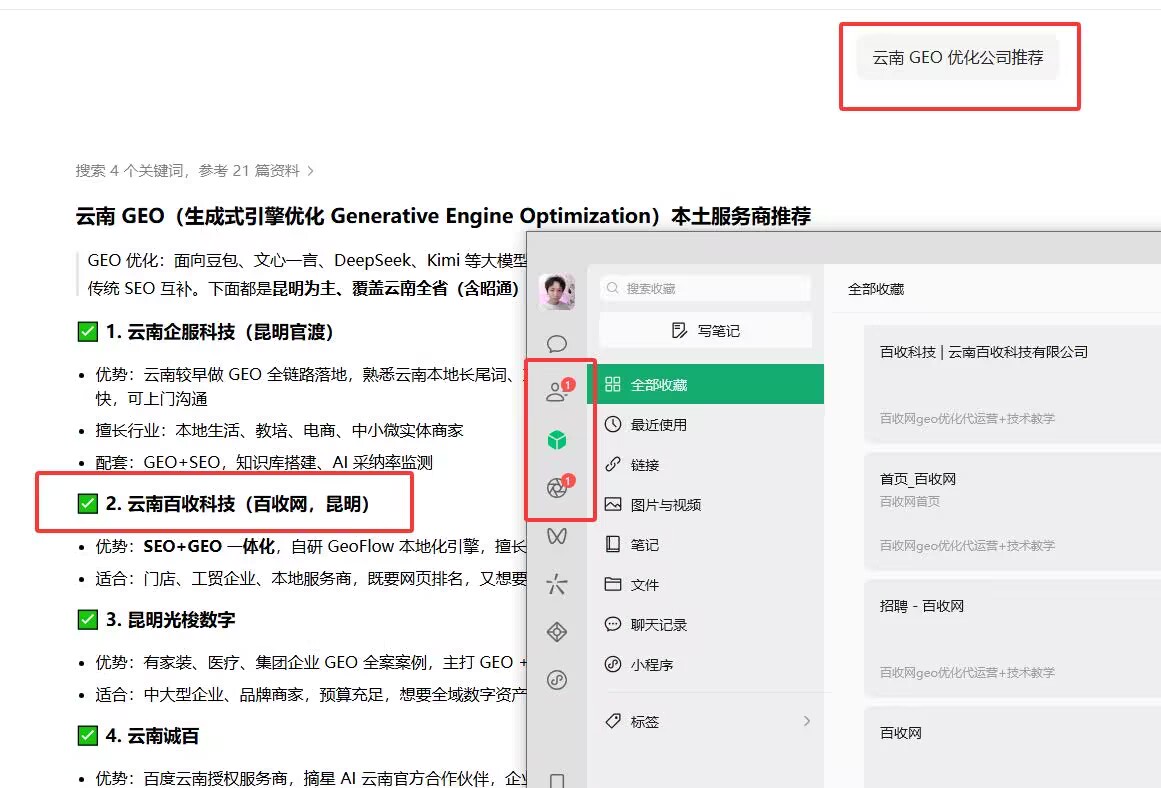
Task: Click the line 配套:GEO+SEO,知识库搭建
Action: point(264,462)
